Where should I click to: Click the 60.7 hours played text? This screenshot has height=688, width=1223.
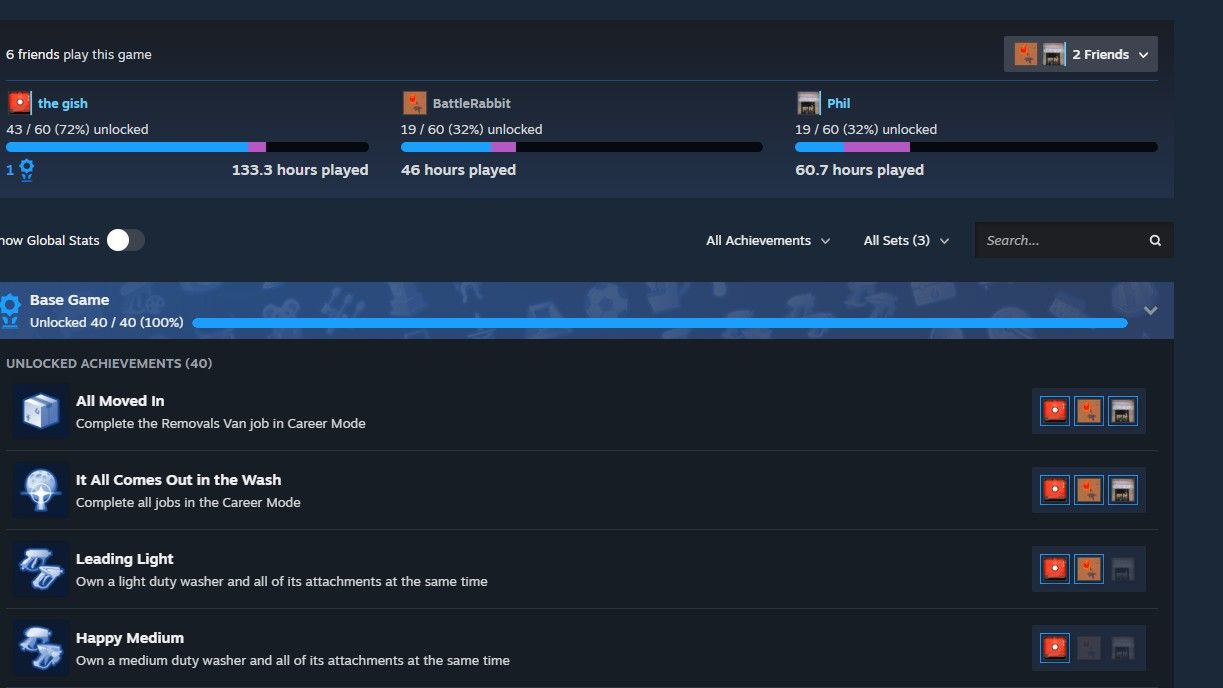(x=860, y=170)
